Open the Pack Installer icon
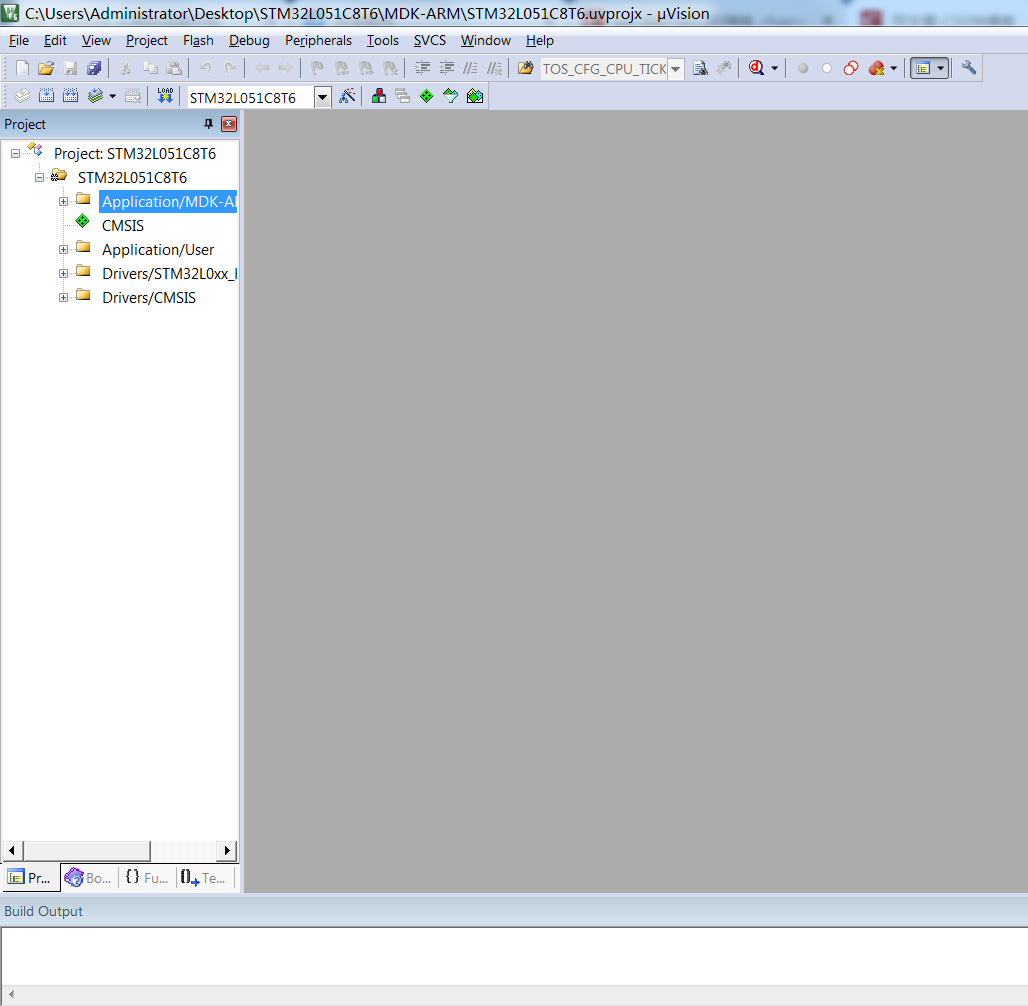This screenshot has width=1028, height=1006. [x=475, y=96]
